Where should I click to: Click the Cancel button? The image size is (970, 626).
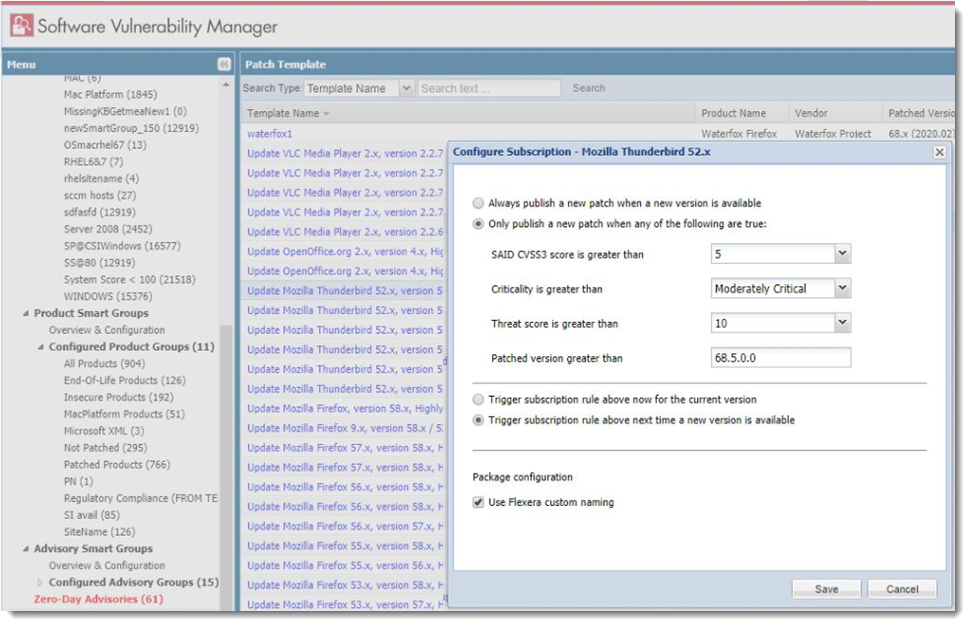coord(902,589)
